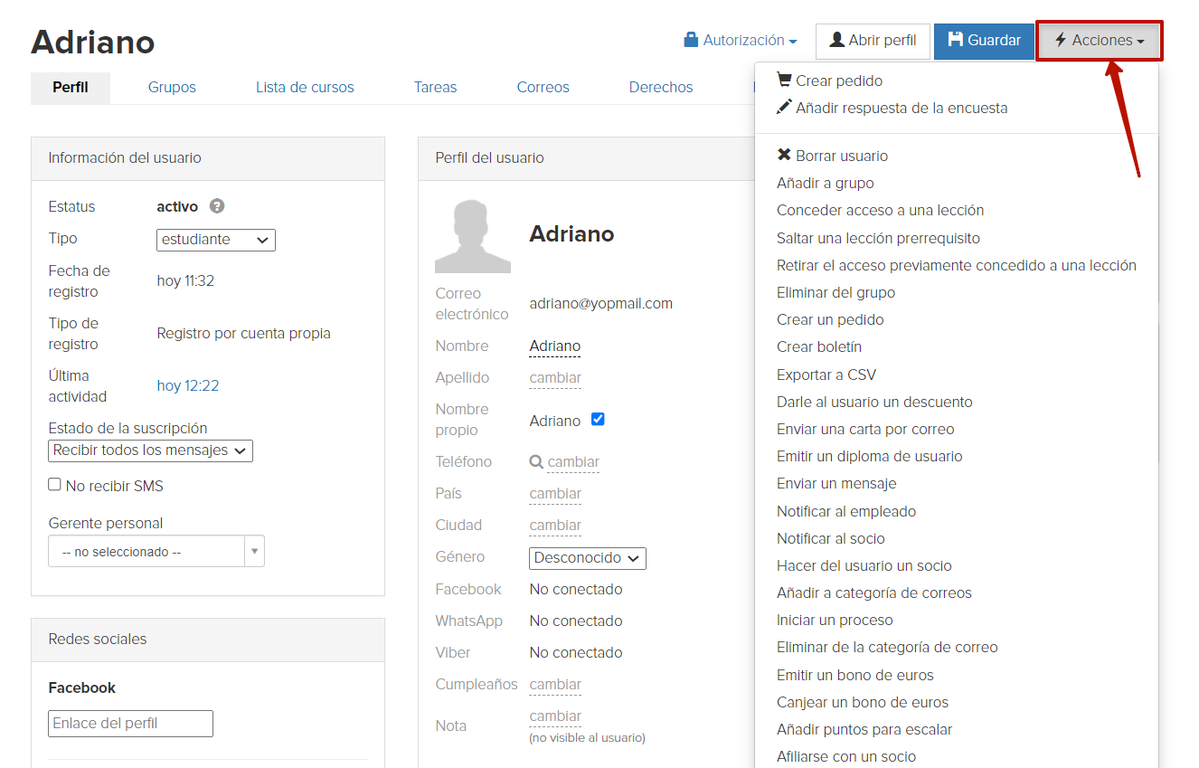Select Conceder acceso a una lección

(x=880, y=210)
